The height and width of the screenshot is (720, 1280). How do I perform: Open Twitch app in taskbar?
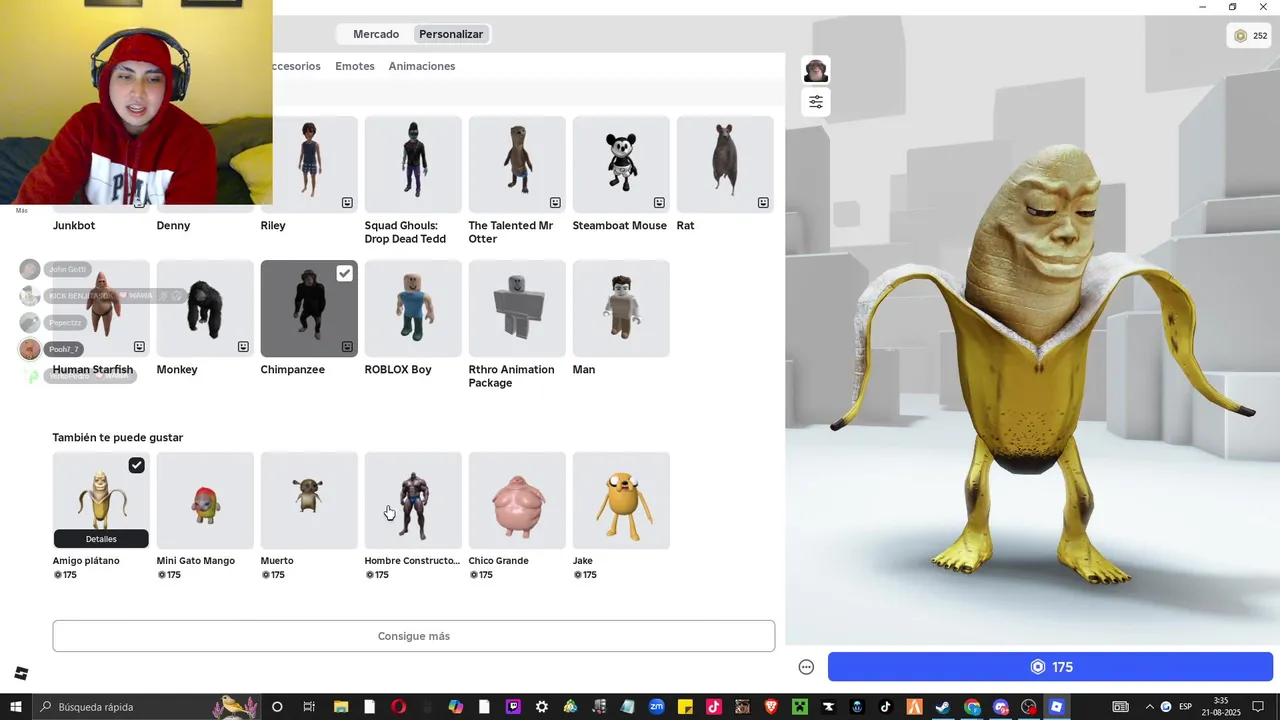point(513,707)
